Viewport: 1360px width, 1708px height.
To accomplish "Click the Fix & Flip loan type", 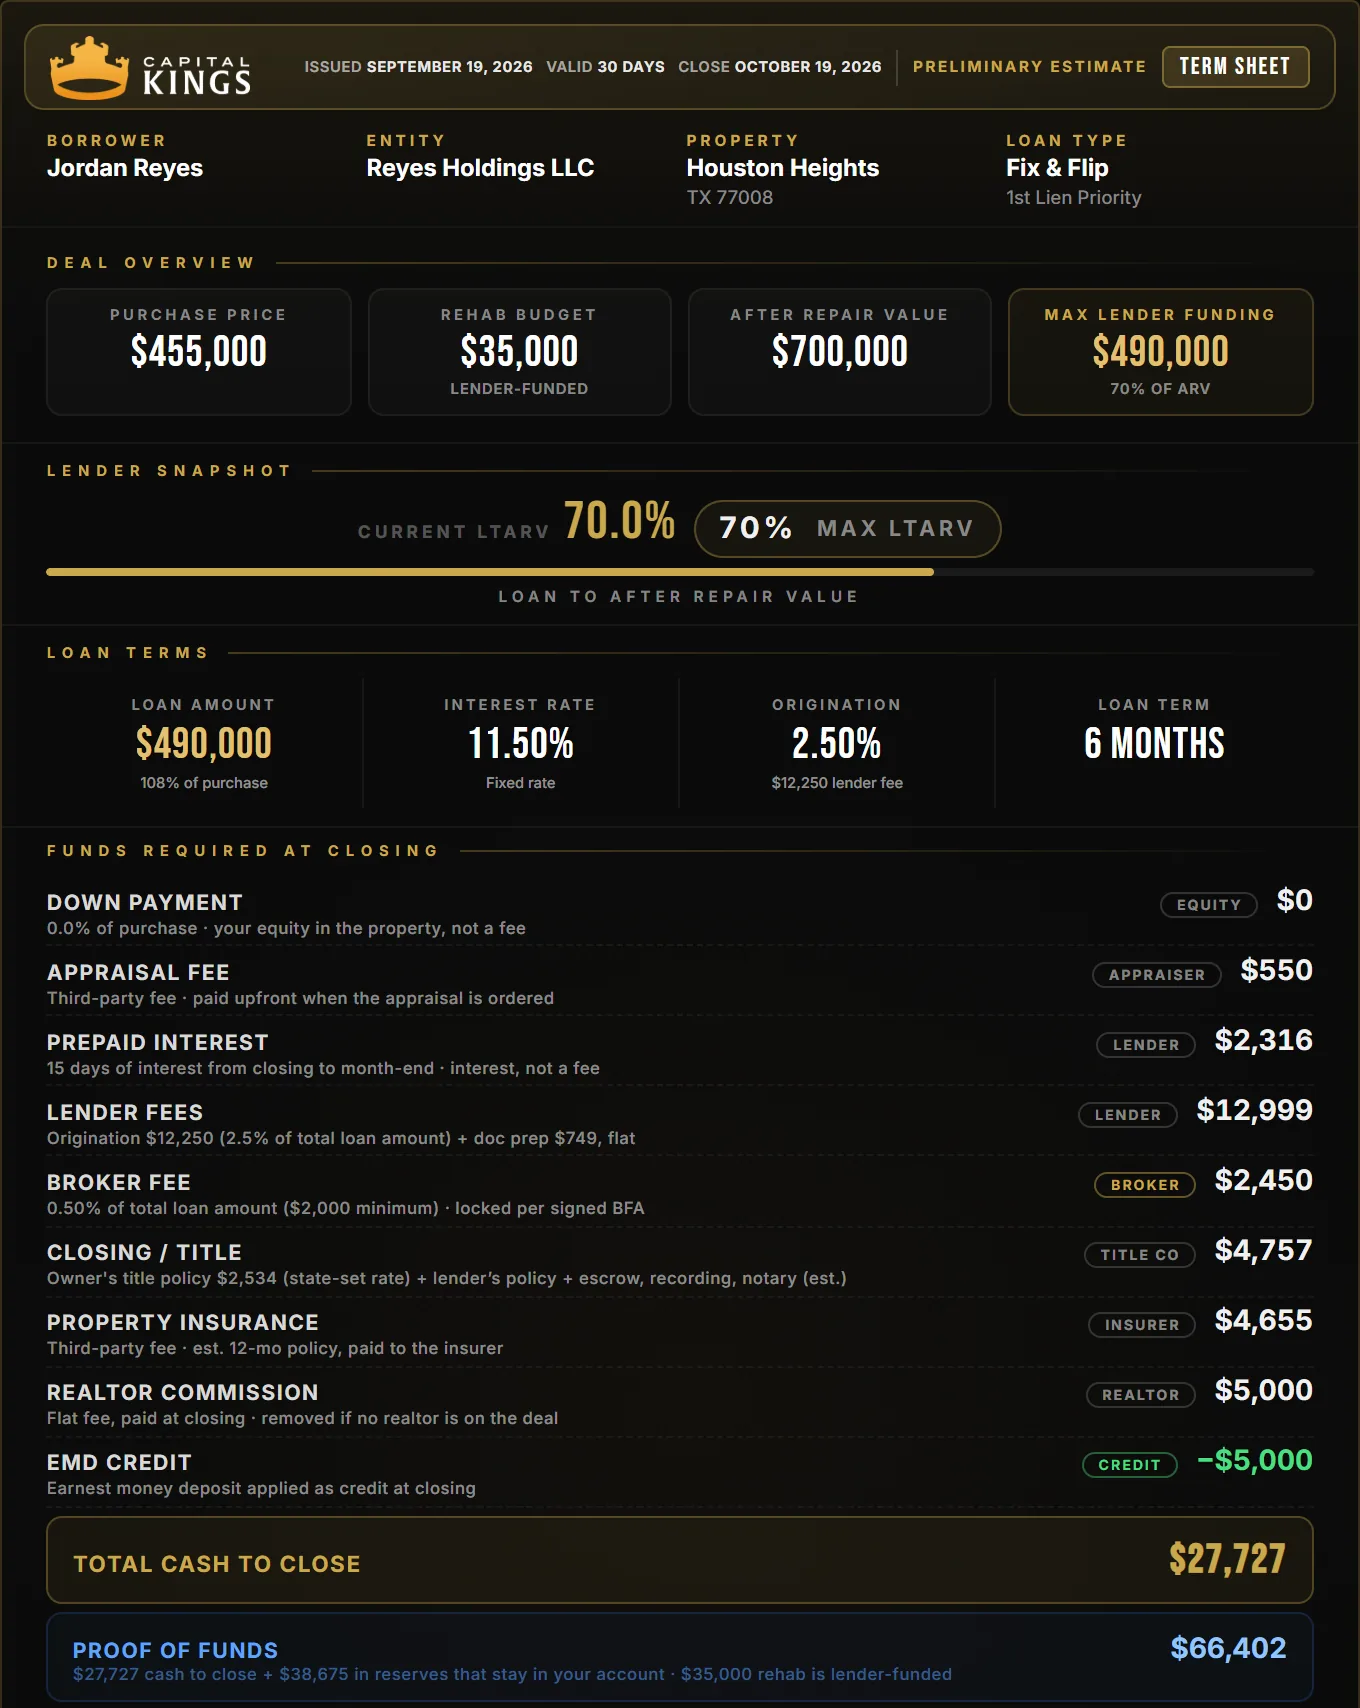I will coord(1057,168).
